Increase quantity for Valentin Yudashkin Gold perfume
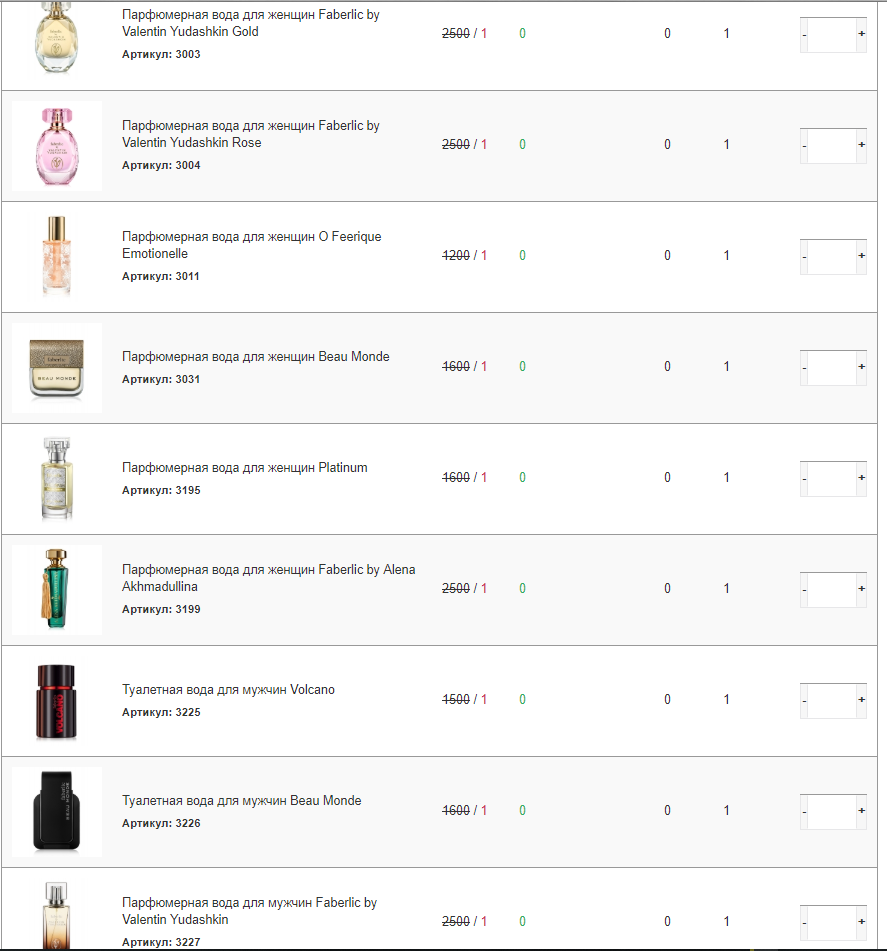The width and height of the screenshot is (887, 951). [861, 34]
